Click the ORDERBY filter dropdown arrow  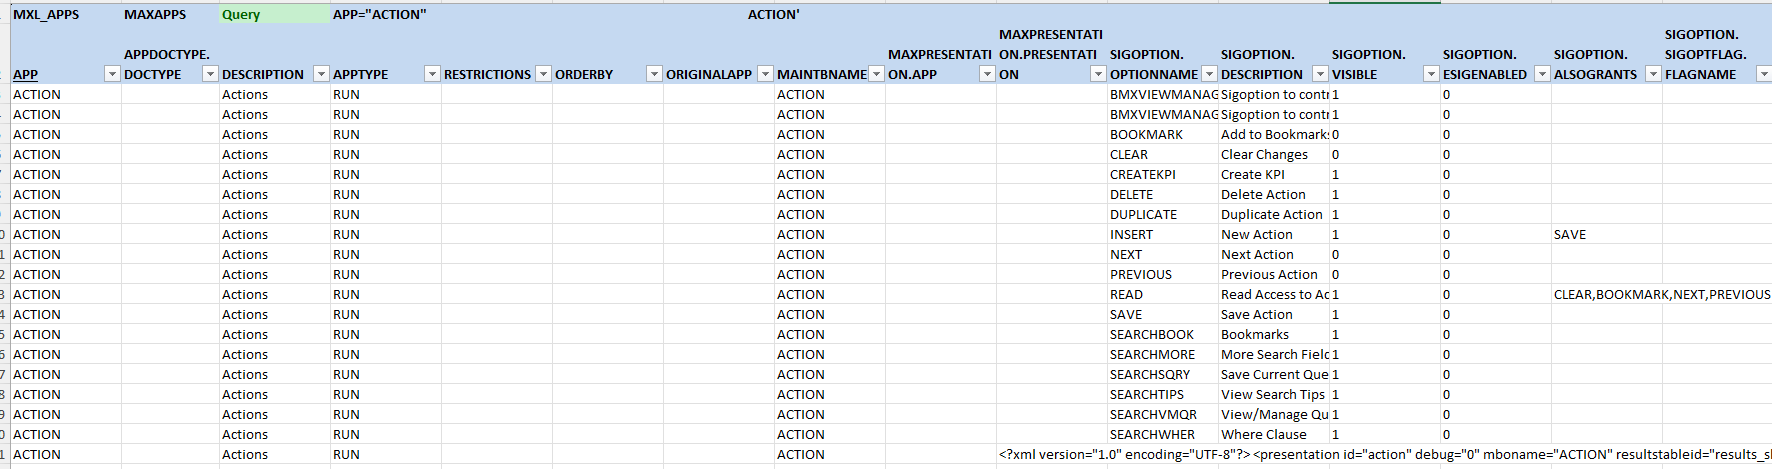click(x=654, y=74)
